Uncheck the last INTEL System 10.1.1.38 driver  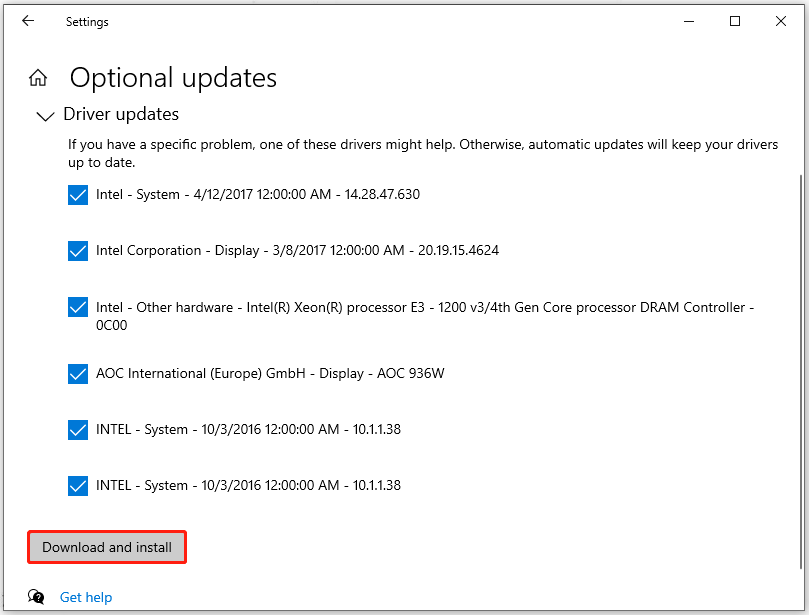click(78, 486)
